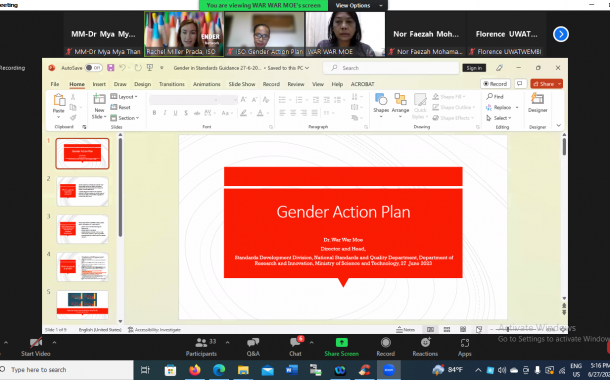
Task: Switch to the Slide Show tab
Action: pyautogui.click(x=242, y=84)
